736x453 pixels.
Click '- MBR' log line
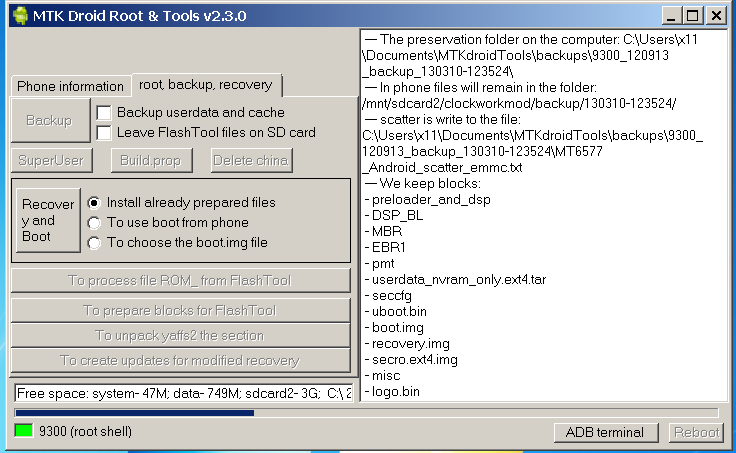(383, 231)
